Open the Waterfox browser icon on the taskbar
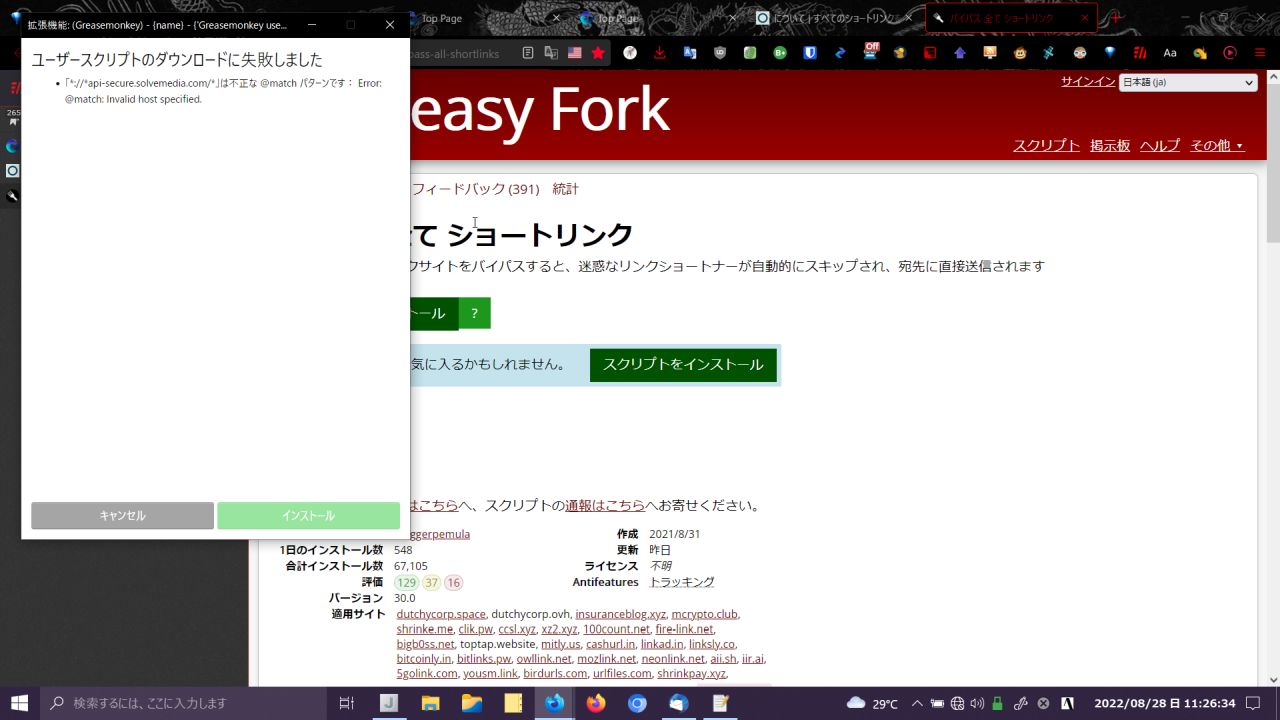Viewport: 1280px width, 720px height. [554, 703]
